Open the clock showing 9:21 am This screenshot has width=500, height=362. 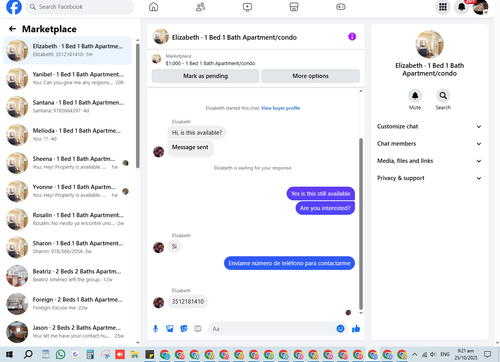click(x=465, y=354)
